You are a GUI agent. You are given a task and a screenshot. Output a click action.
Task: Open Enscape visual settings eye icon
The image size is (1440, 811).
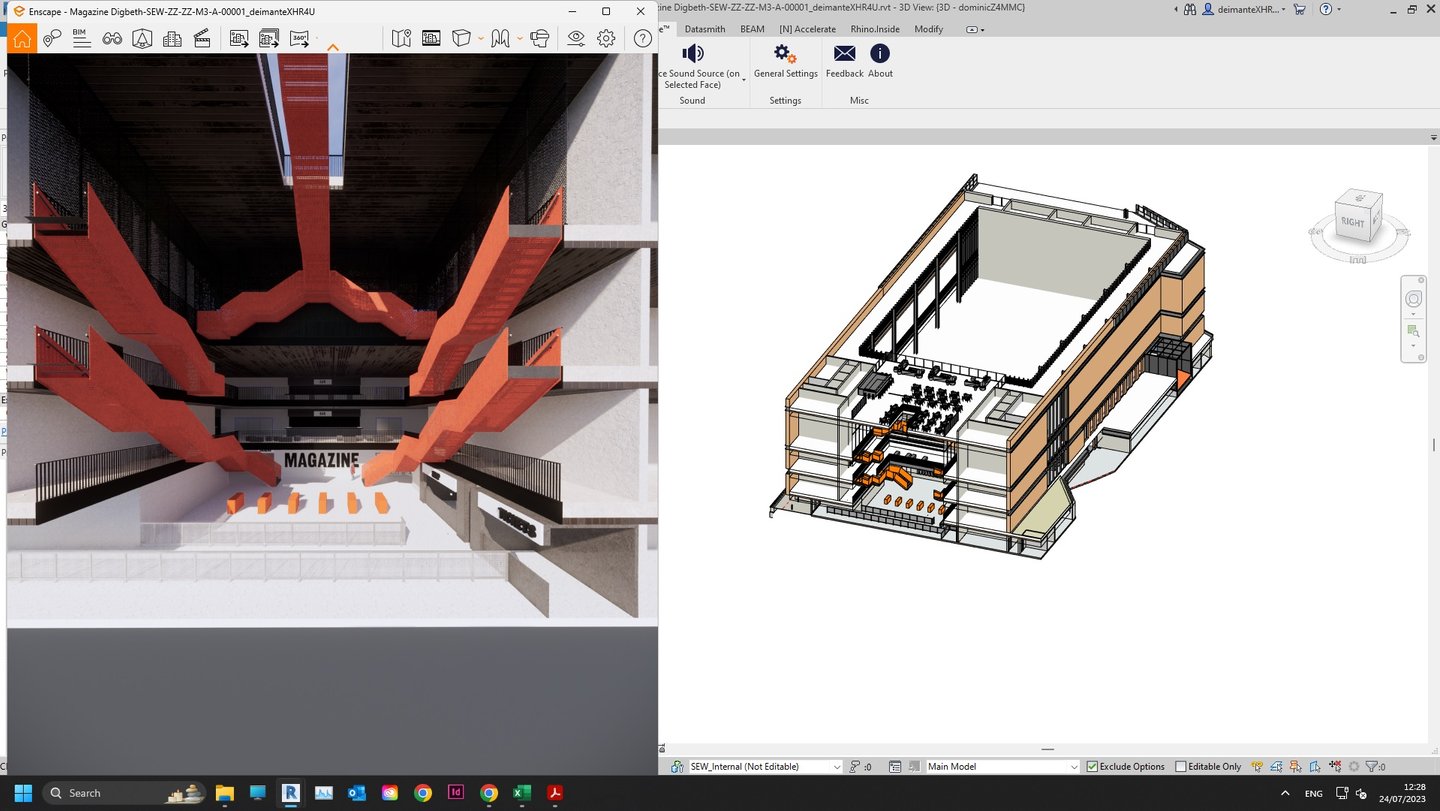tap(576, 38)
